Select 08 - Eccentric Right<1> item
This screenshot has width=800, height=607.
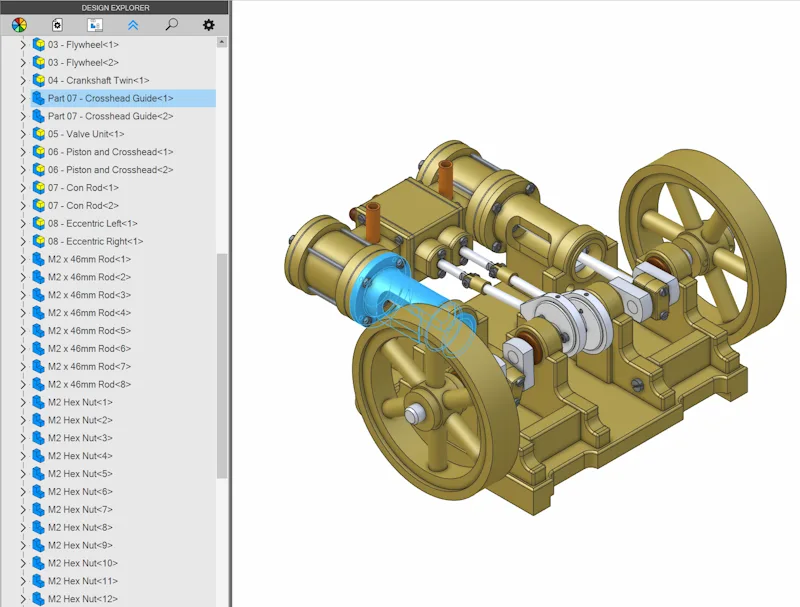tap(95, 241)
